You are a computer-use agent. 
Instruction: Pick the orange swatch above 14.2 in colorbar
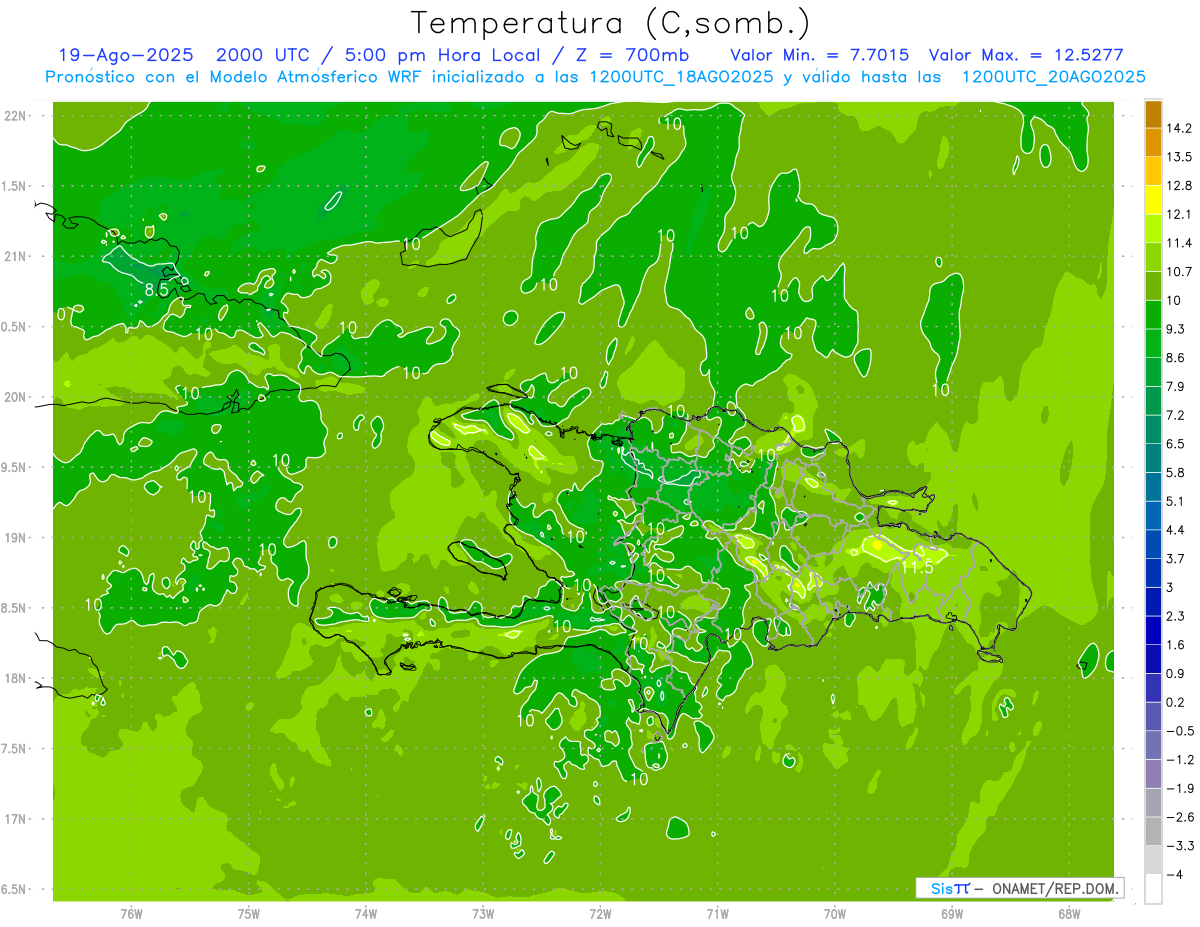pos(1153,114)
